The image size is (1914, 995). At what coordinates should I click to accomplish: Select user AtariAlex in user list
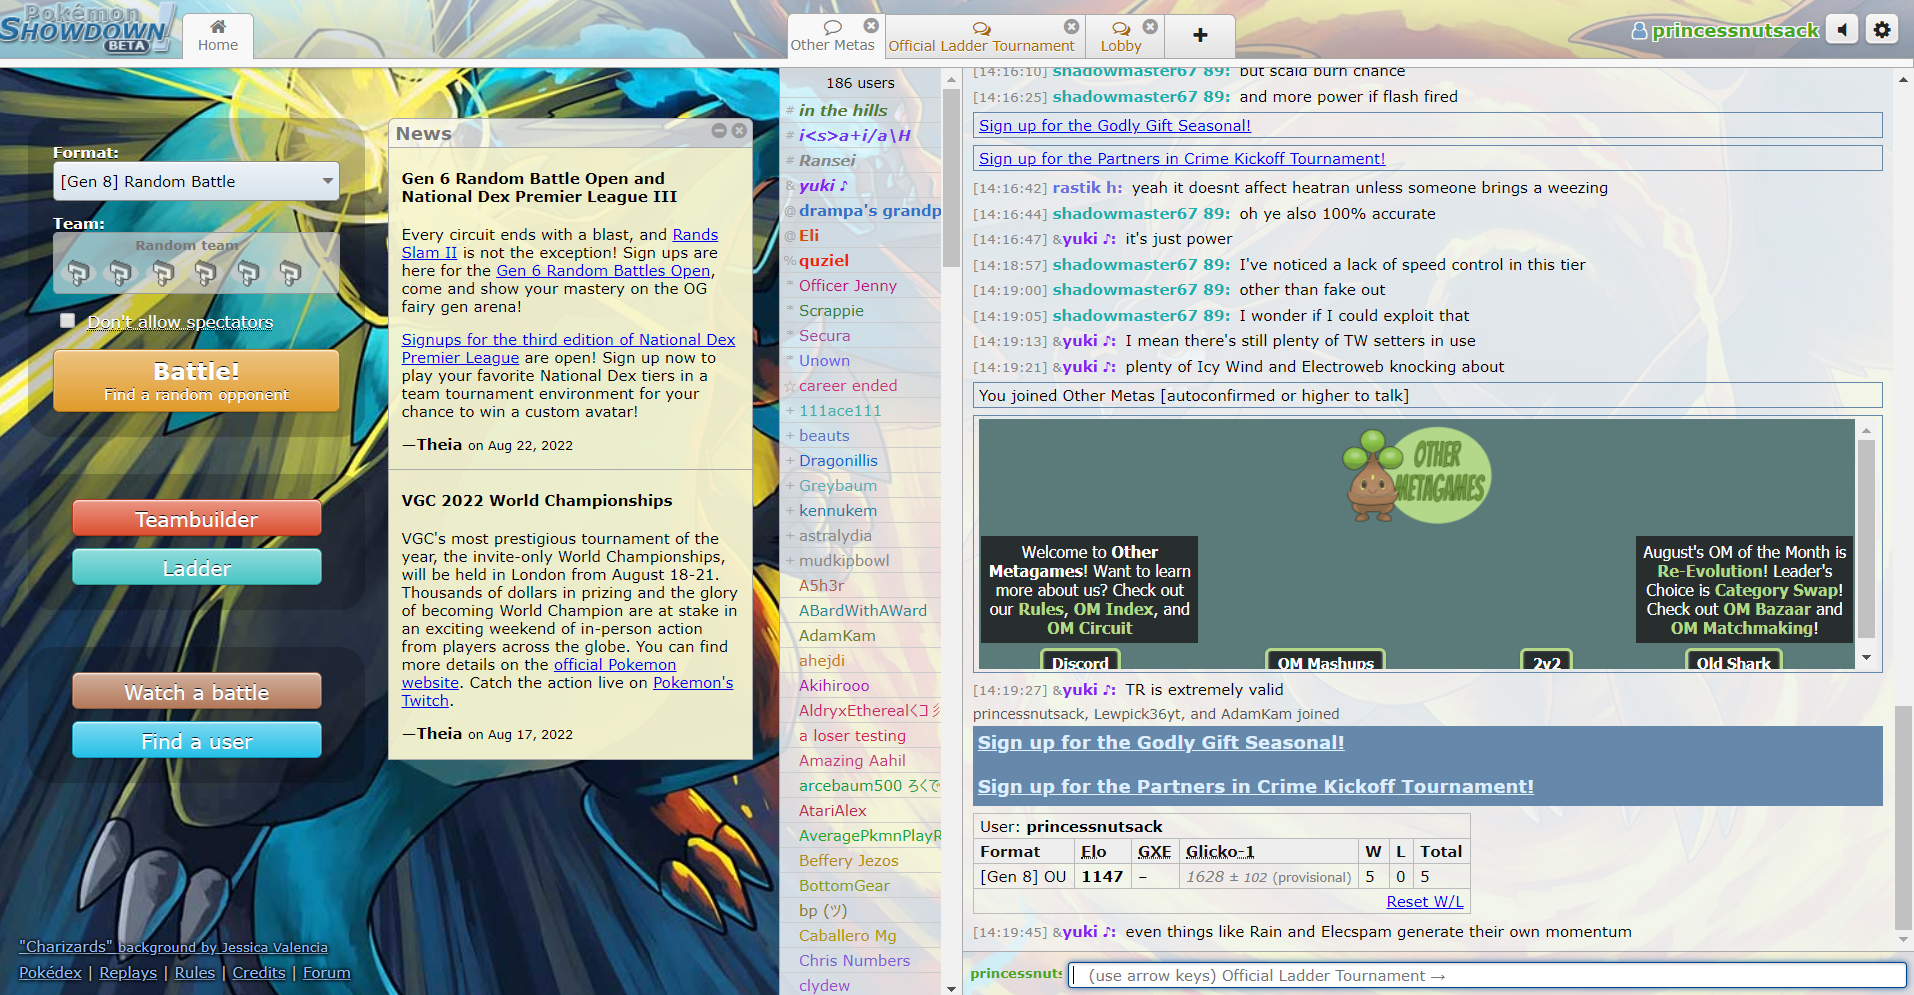click(860, 810)
